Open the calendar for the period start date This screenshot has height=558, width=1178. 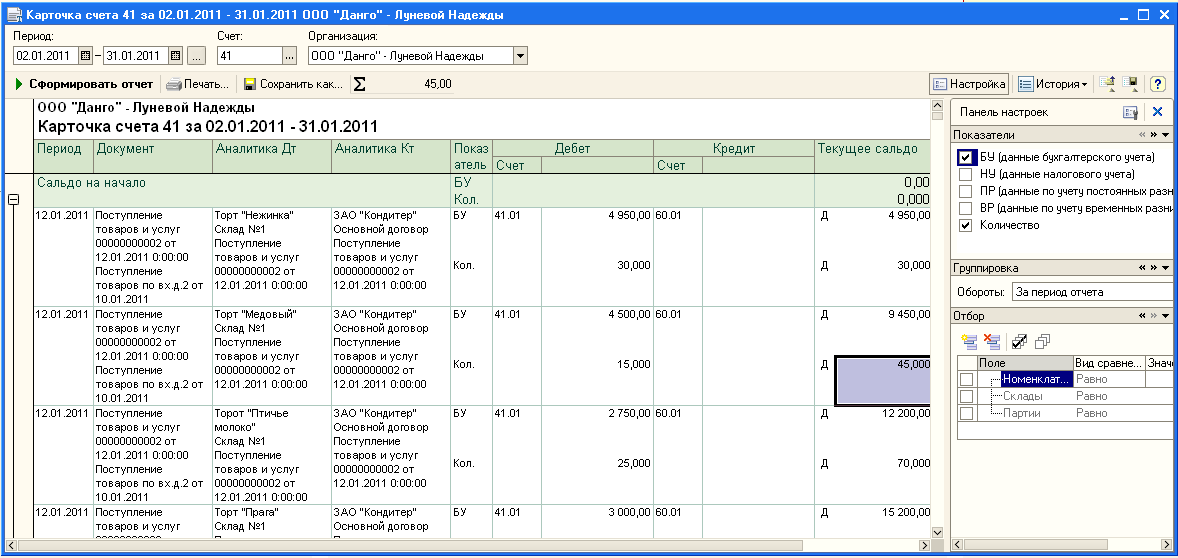[x=85, y=56]
